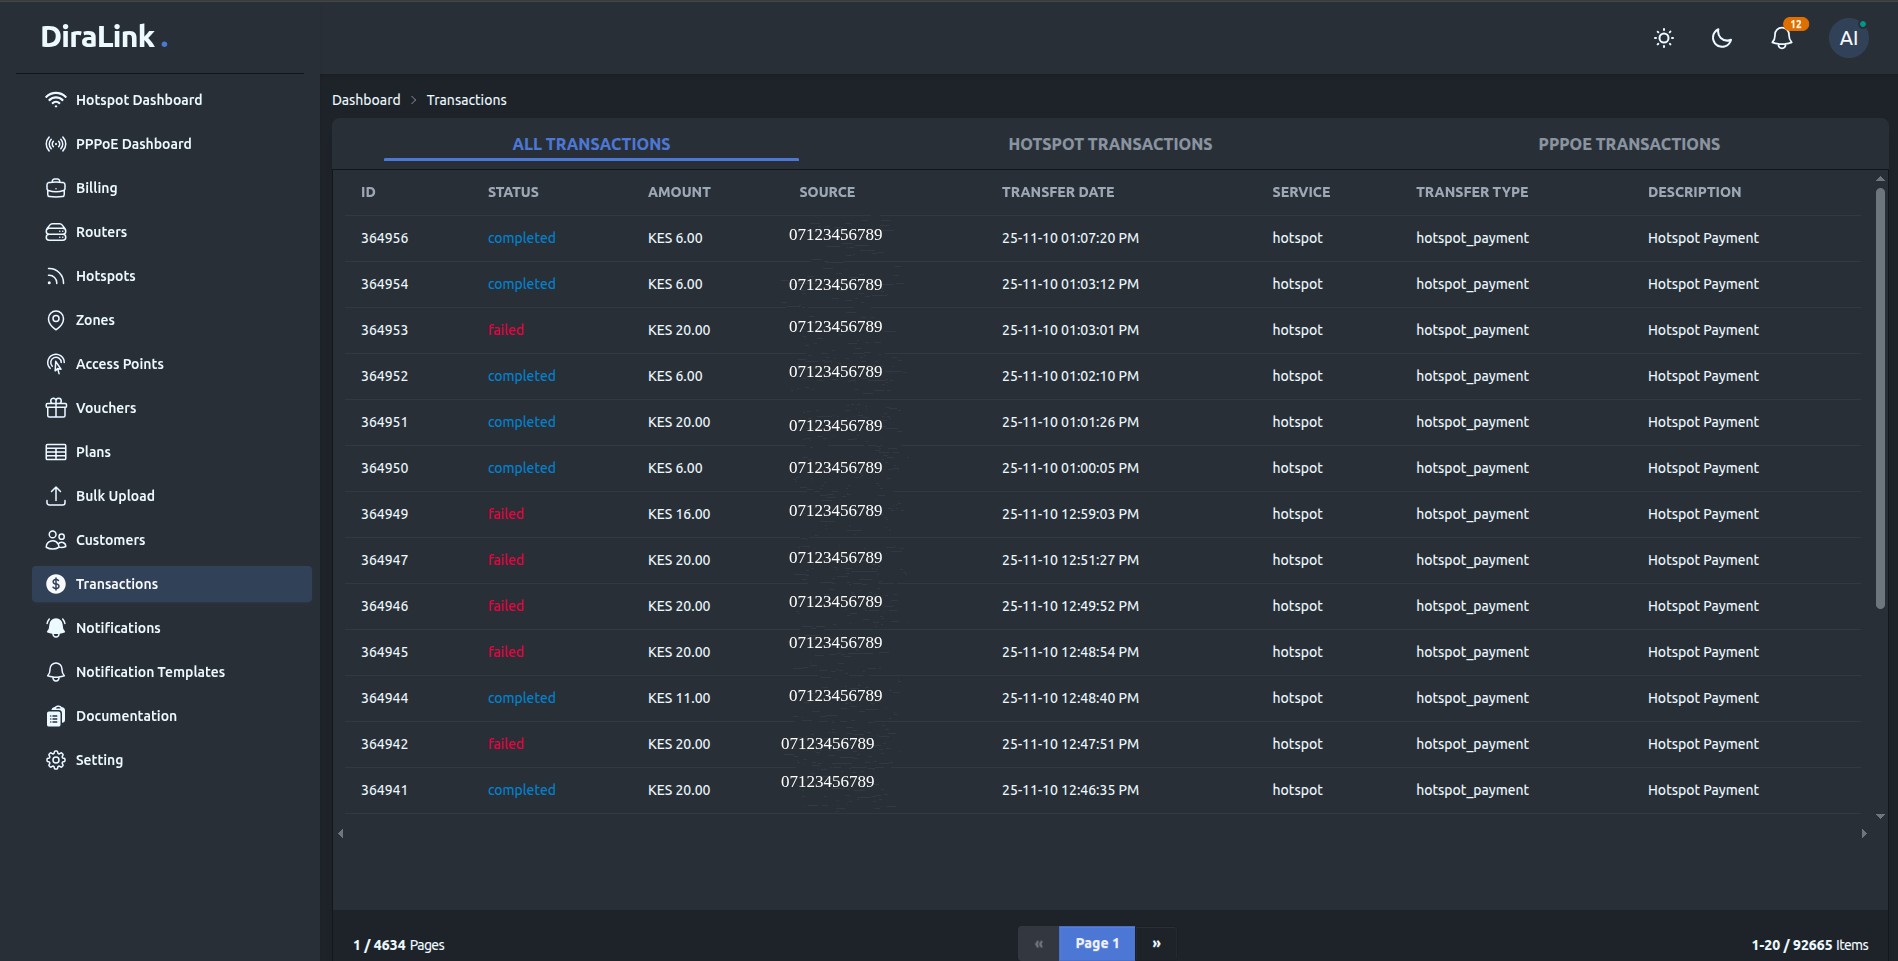Open the AI profile avatar menu
The height and width of the screenshot is (961, 1898).
click(x=1849, y=36)
